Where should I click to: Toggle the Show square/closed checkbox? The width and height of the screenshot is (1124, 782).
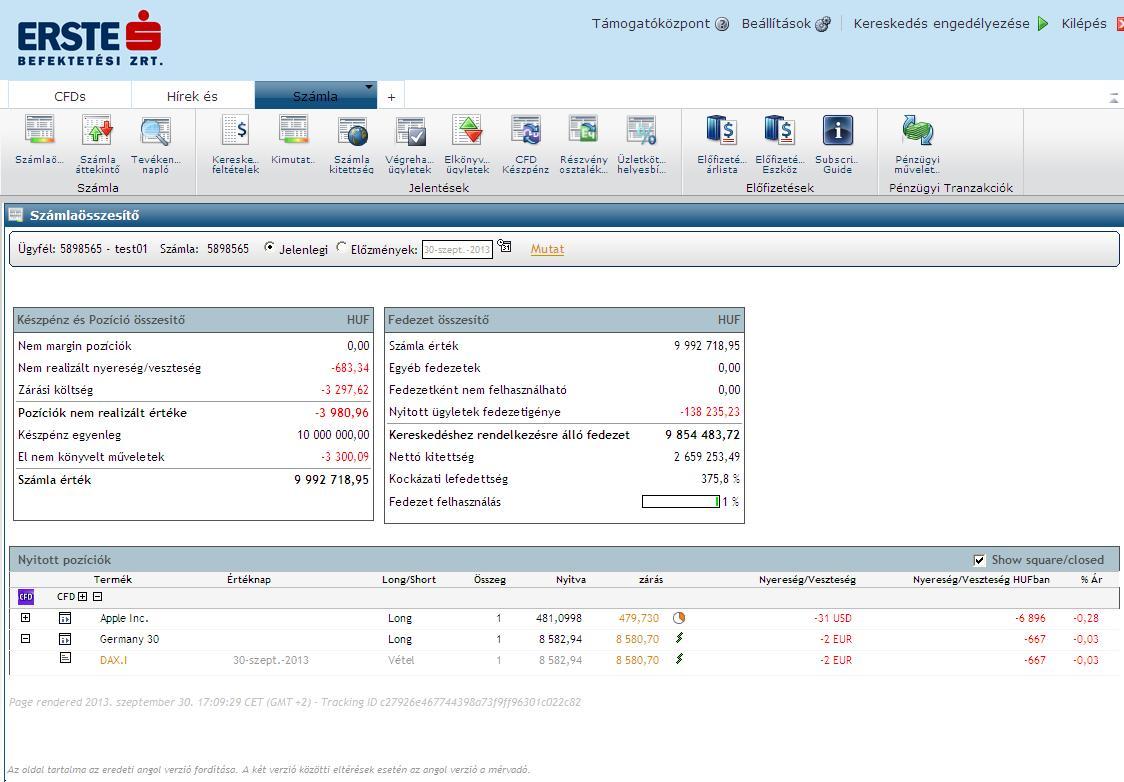[x=979, y=561]
